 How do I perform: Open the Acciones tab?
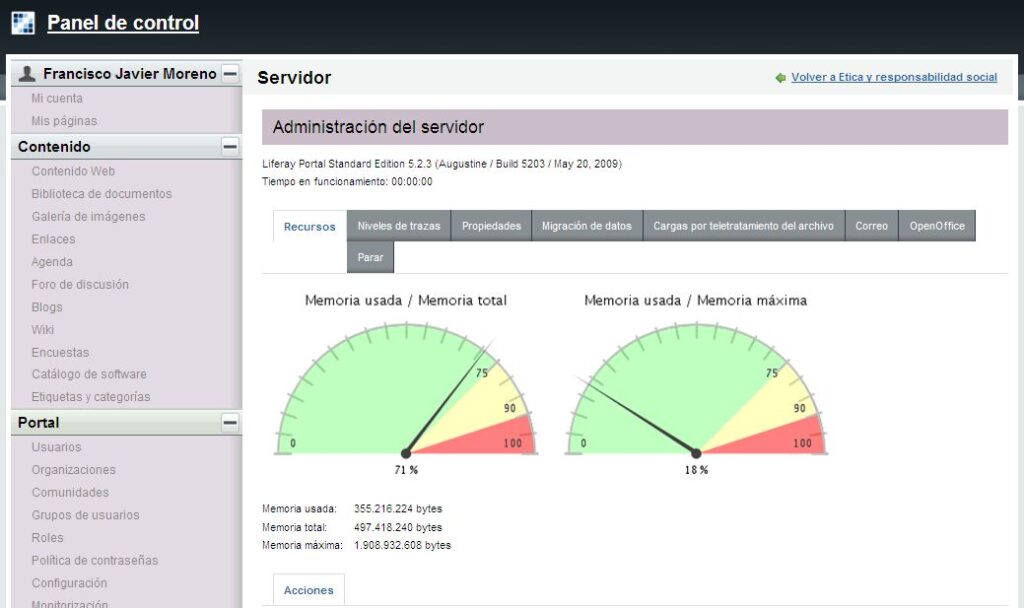(x=308, y=590)
